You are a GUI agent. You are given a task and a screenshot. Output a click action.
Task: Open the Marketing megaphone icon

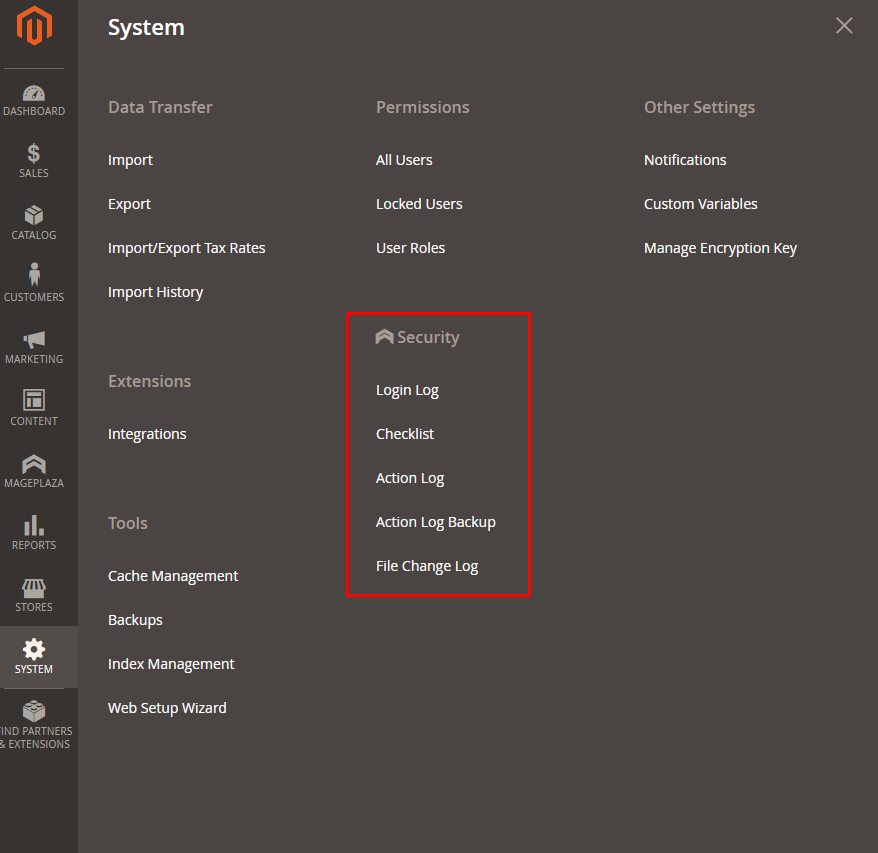[x=34, y=340]
